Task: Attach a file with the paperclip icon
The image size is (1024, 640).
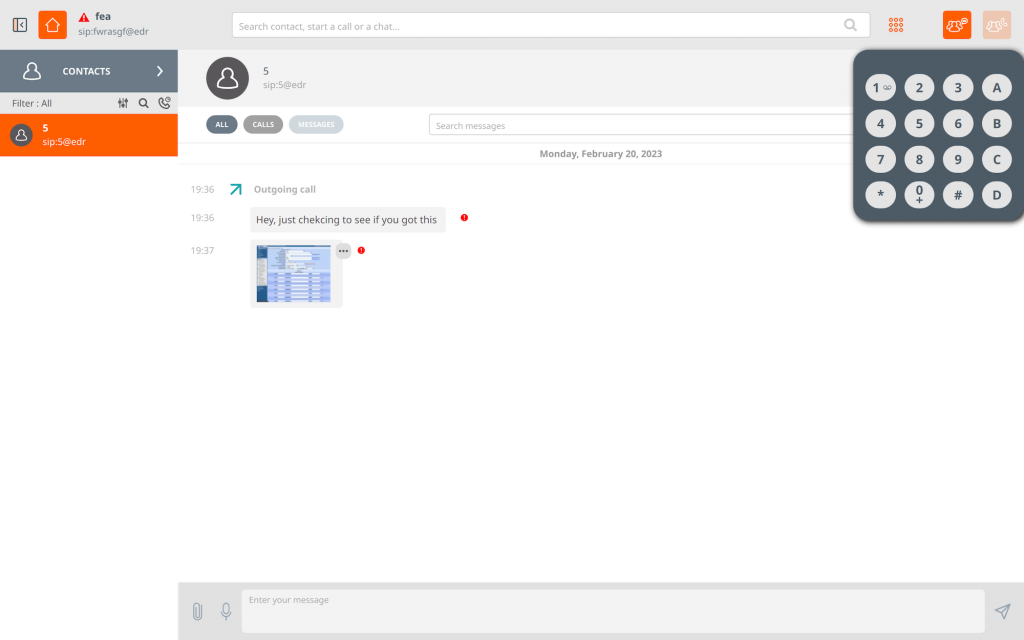Action: (197, 611)
